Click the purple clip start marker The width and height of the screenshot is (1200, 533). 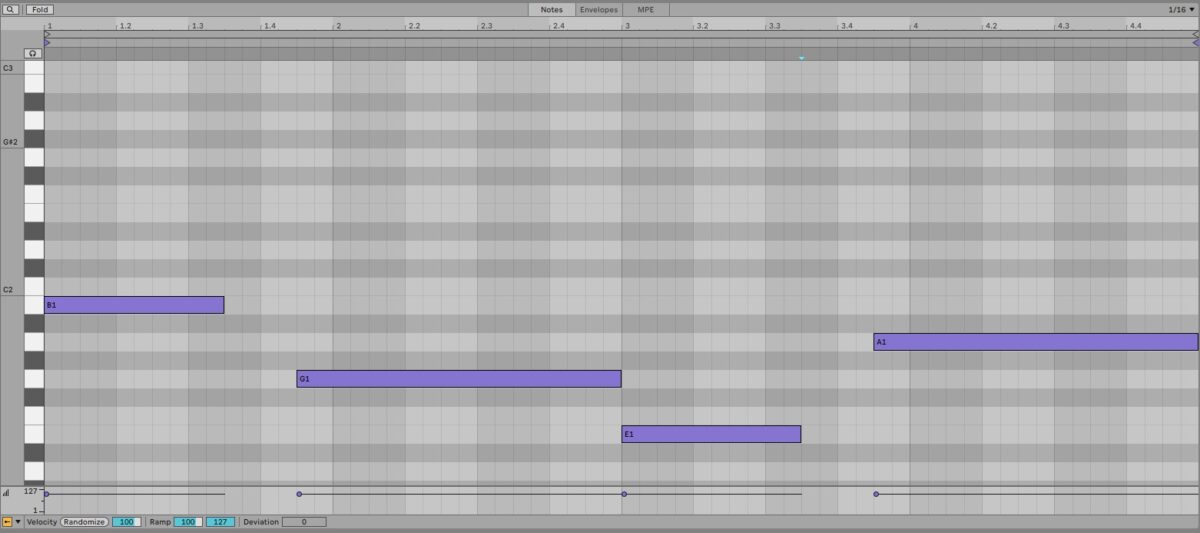coord(47,42)
